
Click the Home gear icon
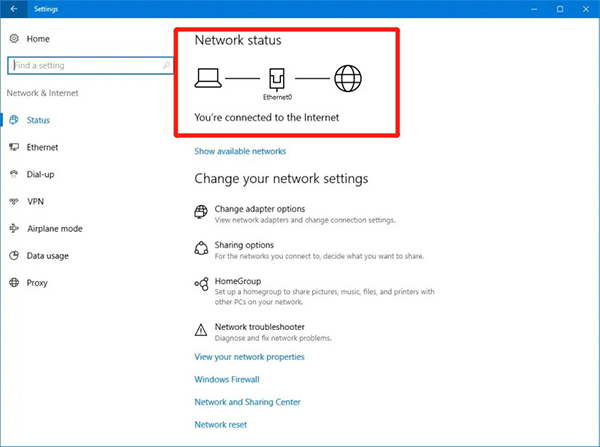(x=14, y=38)
